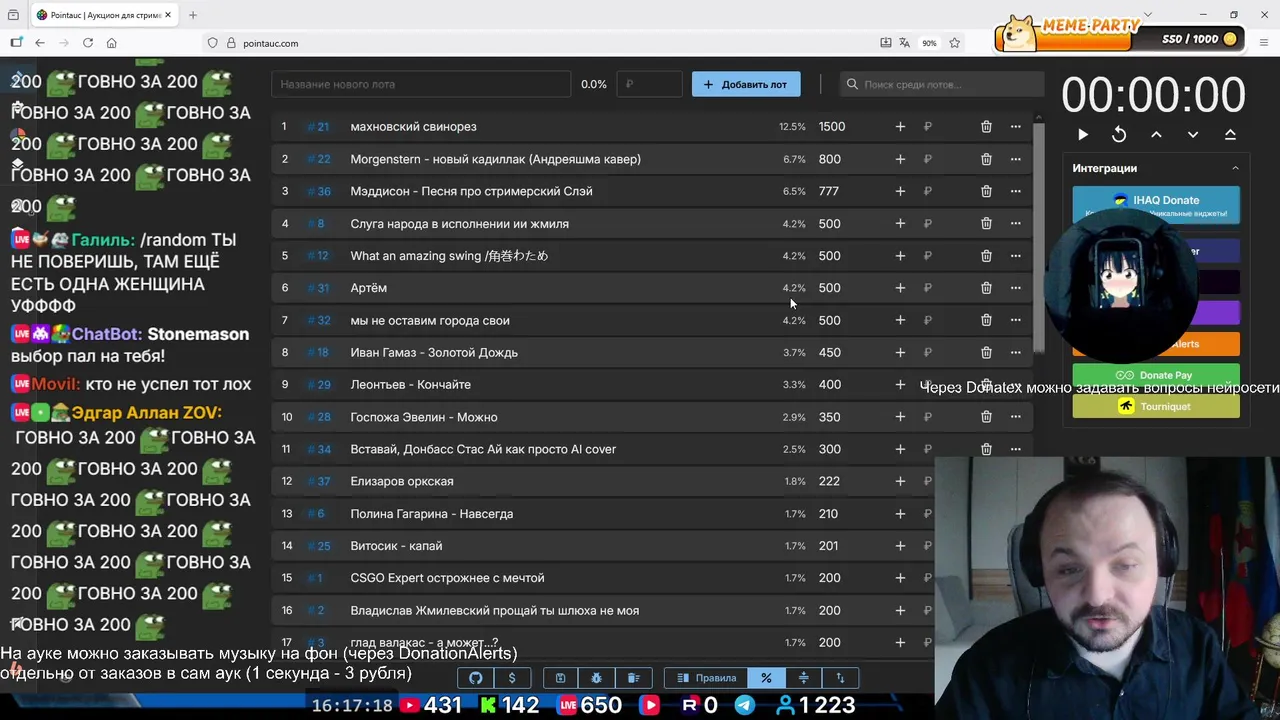Decrease timer using the down arrow
Screen dimensions: 1280x720
pyautogui.click(x=1193, y=134)
